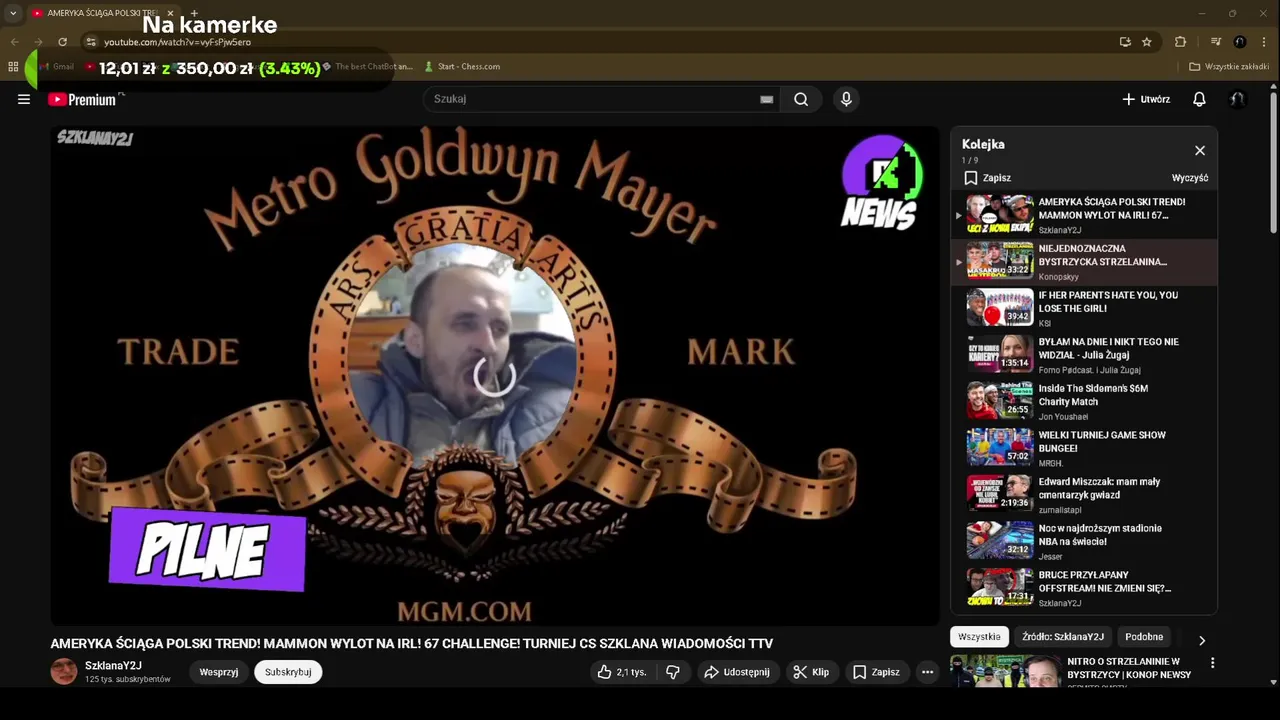The image size is (1280, 720).
Task: Open the Start - Chess.com bookmark
Action: tap(462, 67)
